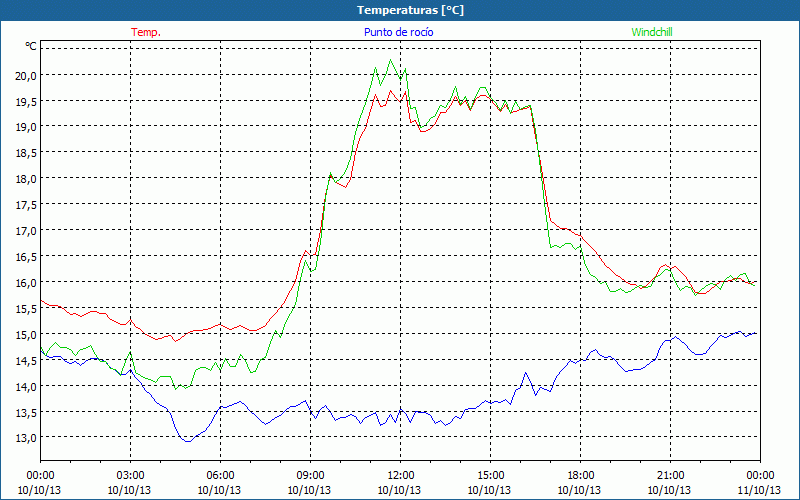800x500 pixels.
Task: Click the "15,5" y-axis value
Action: (27, 309)
